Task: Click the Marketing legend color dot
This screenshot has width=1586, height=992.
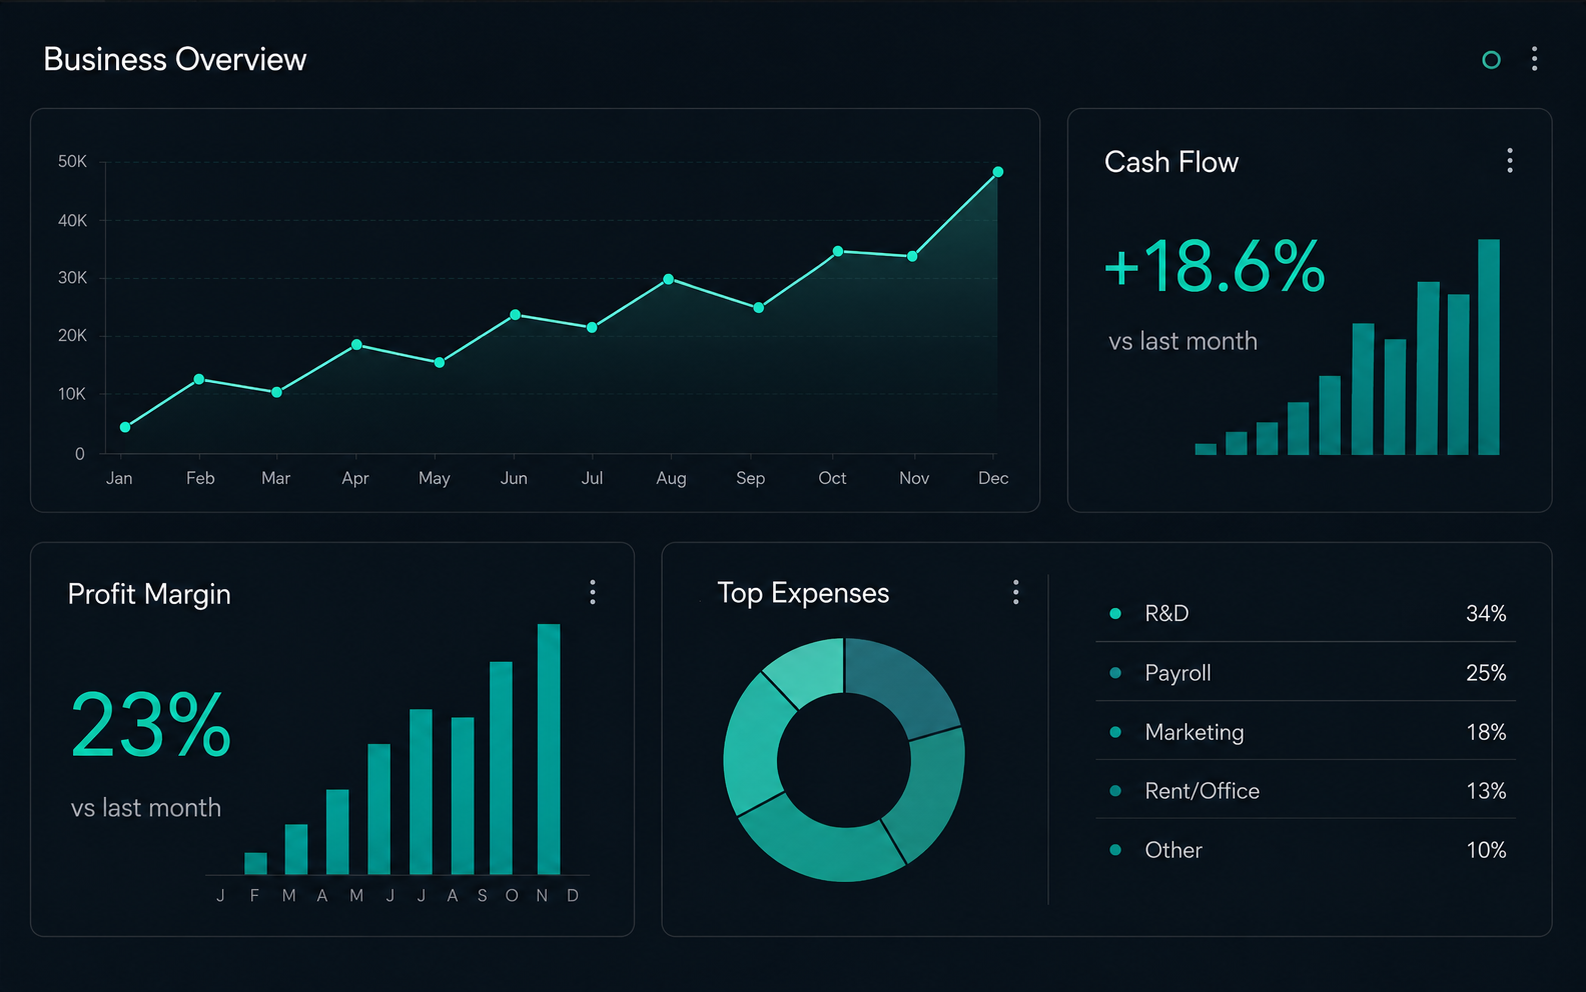Action: pyautogui.click(x=1115, y=732)
